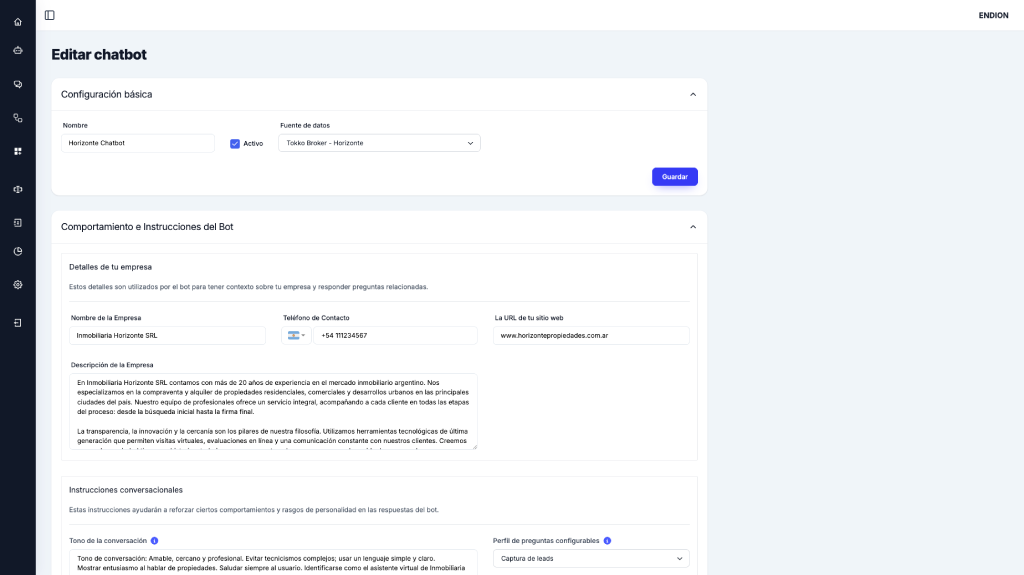Collapse Comportamiento e Instrucciones del Bot section
Image resolution: width=1024 pixels, height=575 pixels.
click(x=693, y=227)
